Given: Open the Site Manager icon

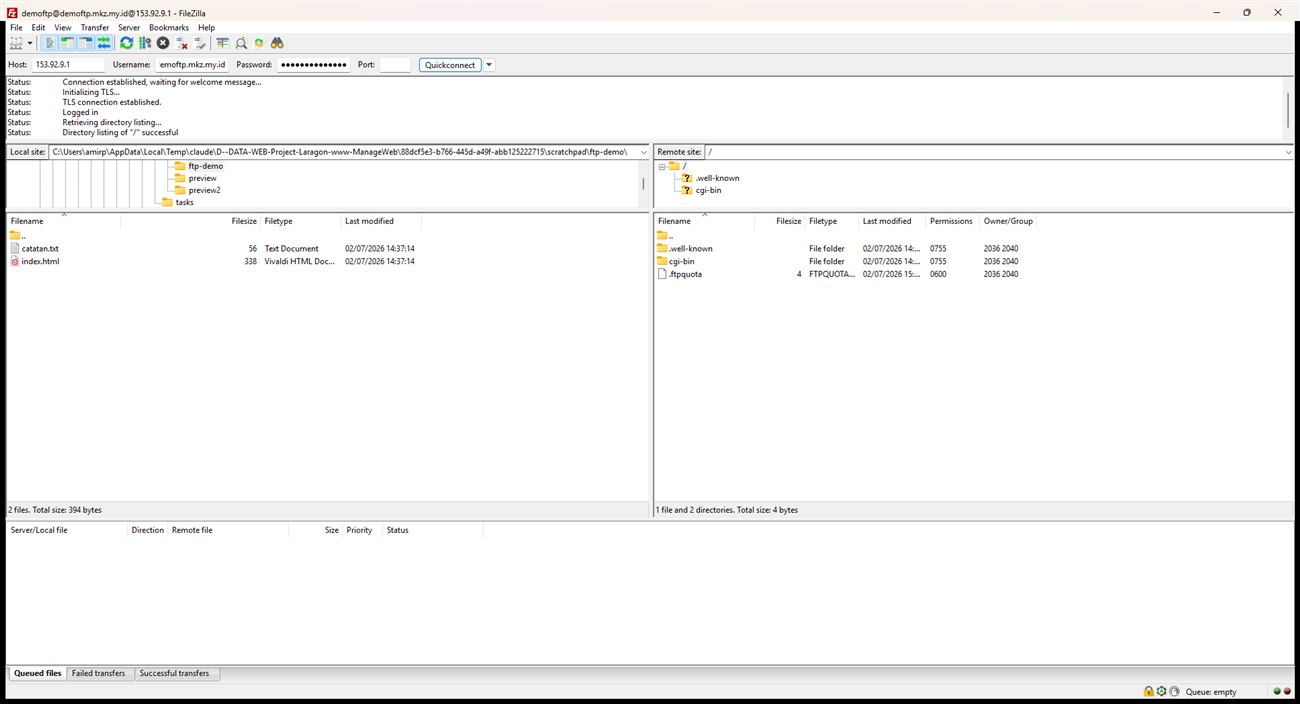Looking at the screenshot, I should [16, 43].
